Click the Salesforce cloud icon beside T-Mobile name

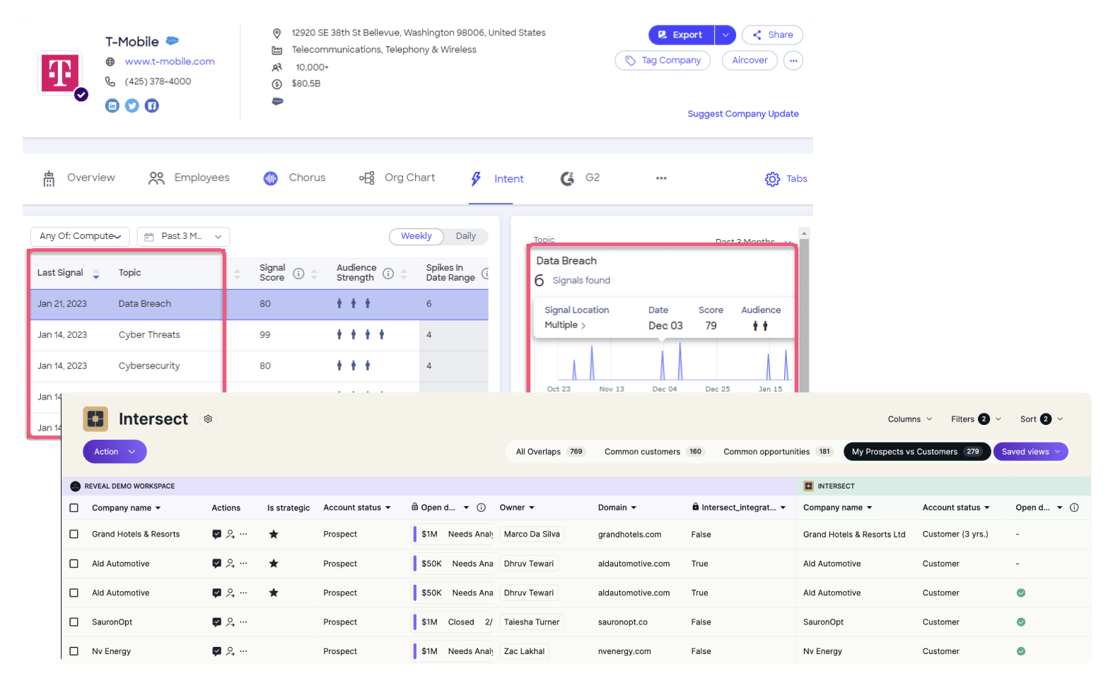(x=172, y=41)
